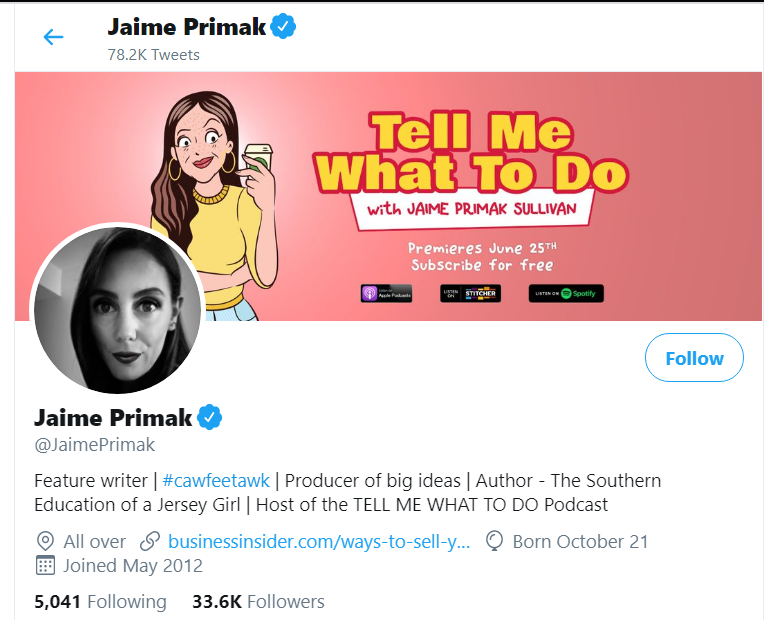View the 33.6K Followers list
764x620 pixels.
coord(258,601)
